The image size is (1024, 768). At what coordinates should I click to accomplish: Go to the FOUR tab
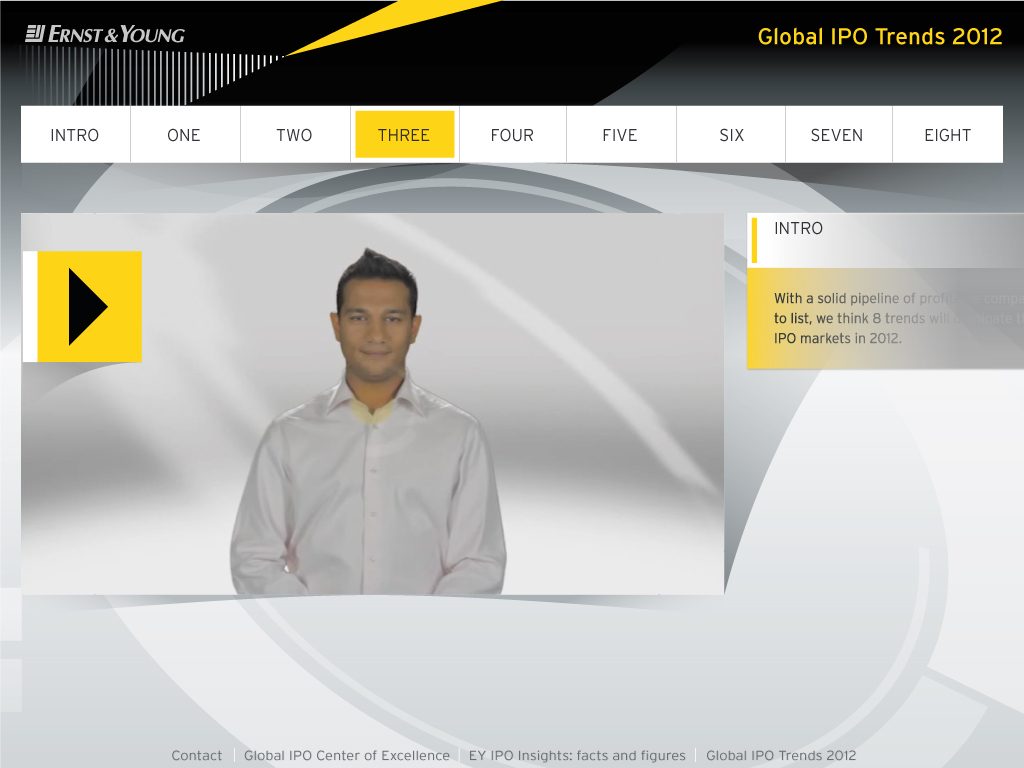coord(512,135)
